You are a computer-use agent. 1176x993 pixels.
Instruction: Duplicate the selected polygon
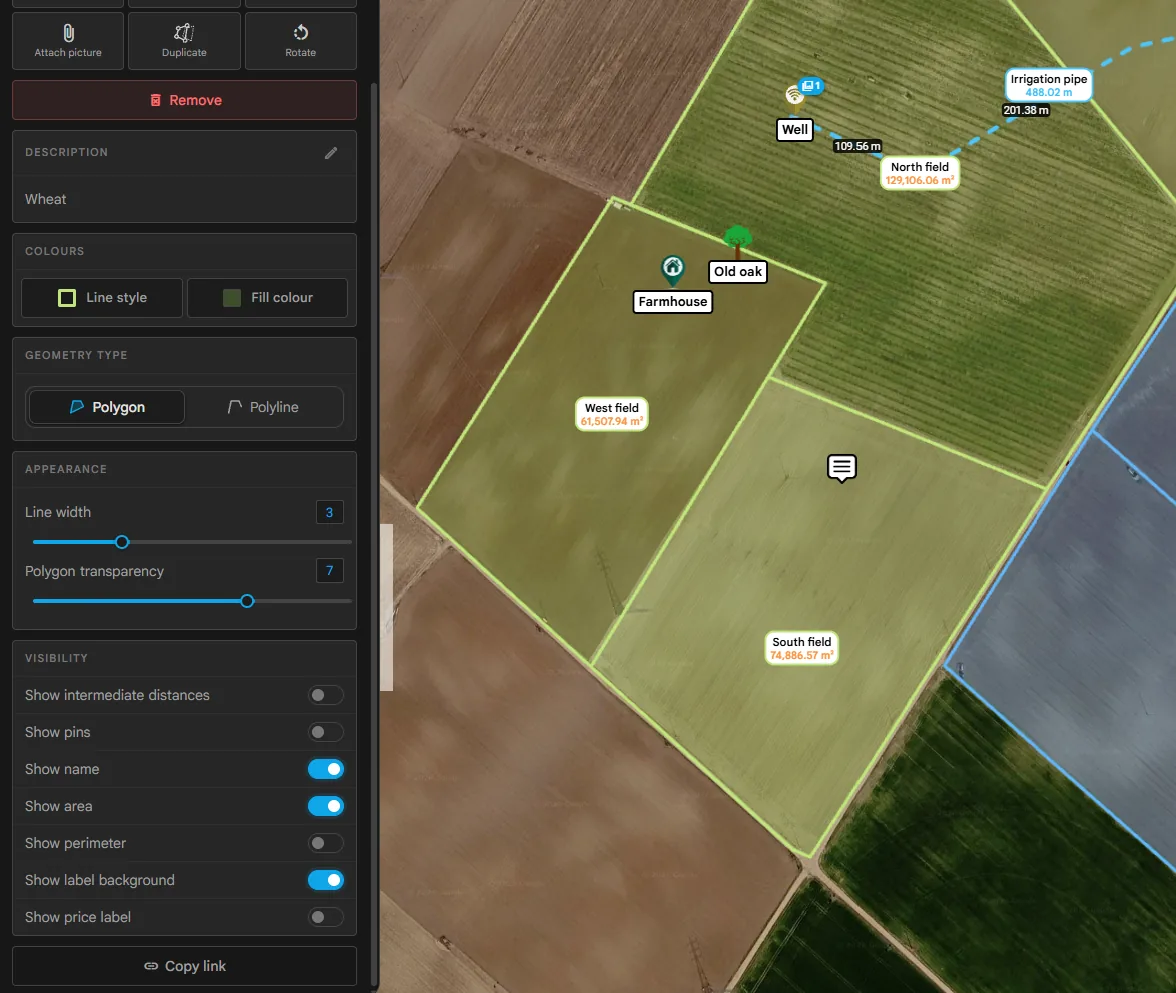[x=184, y=41]
